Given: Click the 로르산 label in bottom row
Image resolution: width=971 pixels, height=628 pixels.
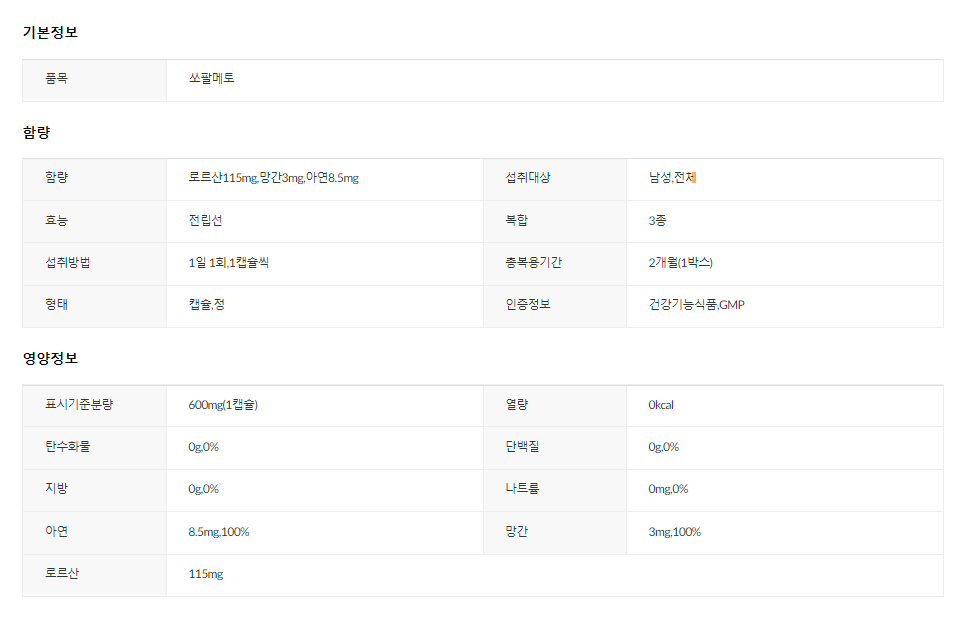Looking at the screenshot, I should [62, 574].
